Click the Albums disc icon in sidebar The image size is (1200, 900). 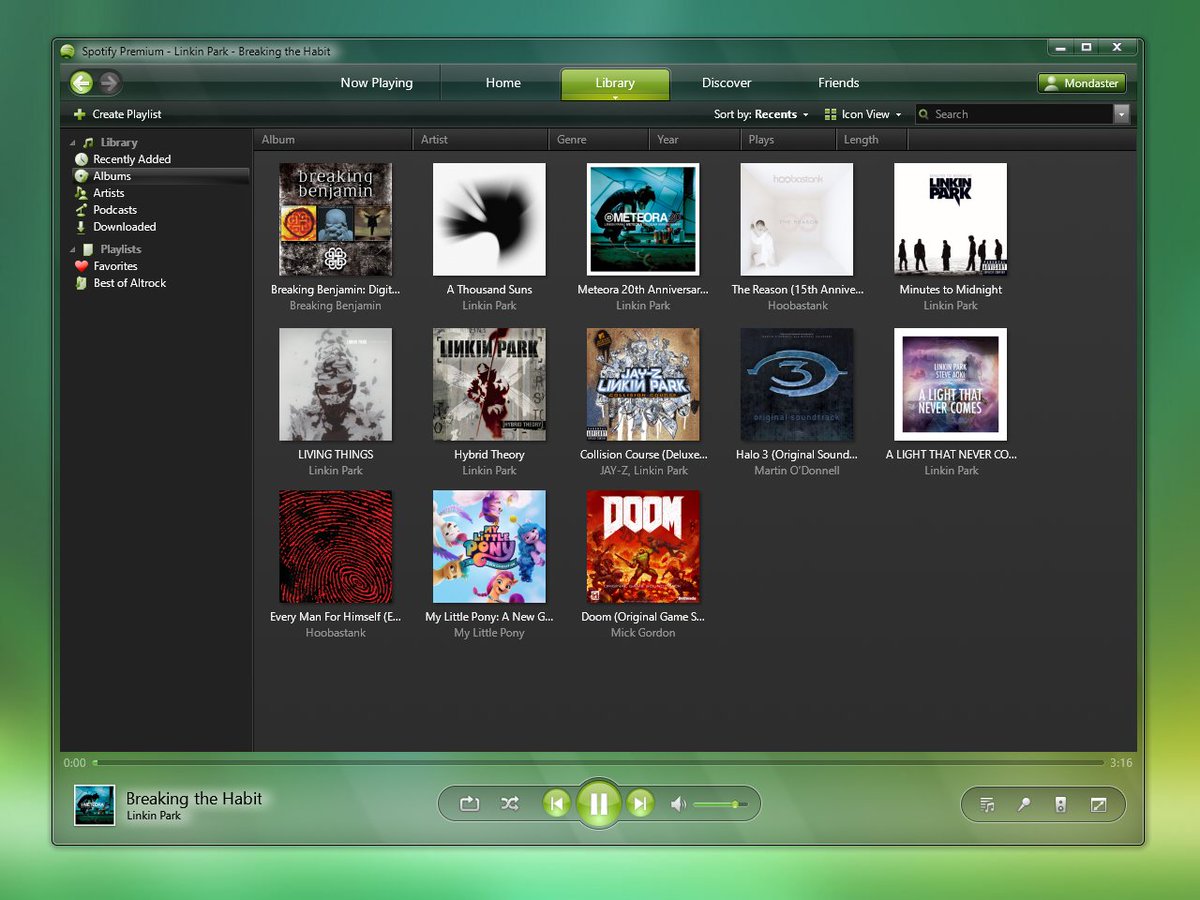(x=81, y=176)
